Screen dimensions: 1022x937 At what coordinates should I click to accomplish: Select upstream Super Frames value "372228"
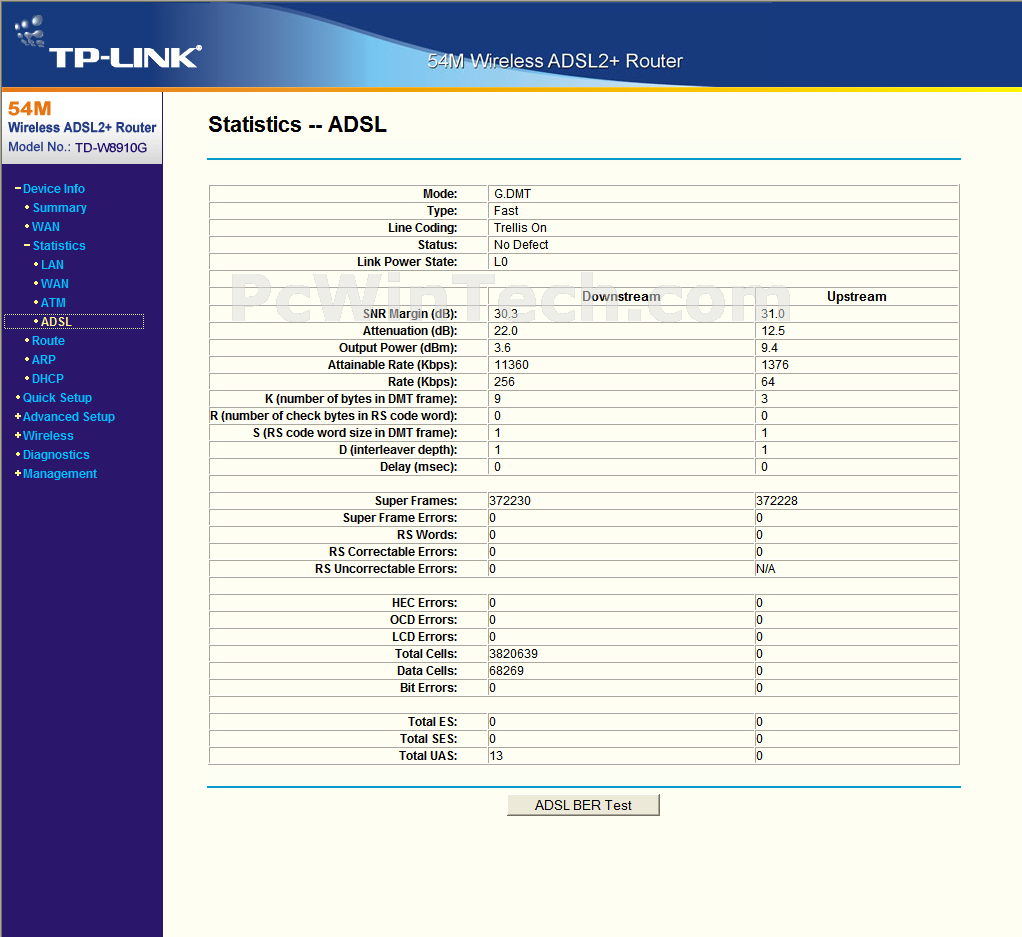(x=777, y=500)
